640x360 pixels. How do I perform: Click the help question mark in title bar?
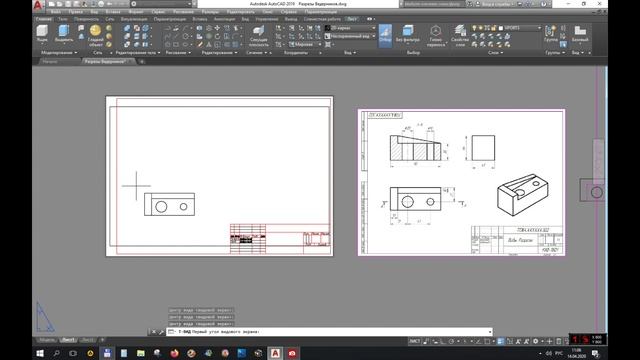pyautogui.click(x=544, y=4)
